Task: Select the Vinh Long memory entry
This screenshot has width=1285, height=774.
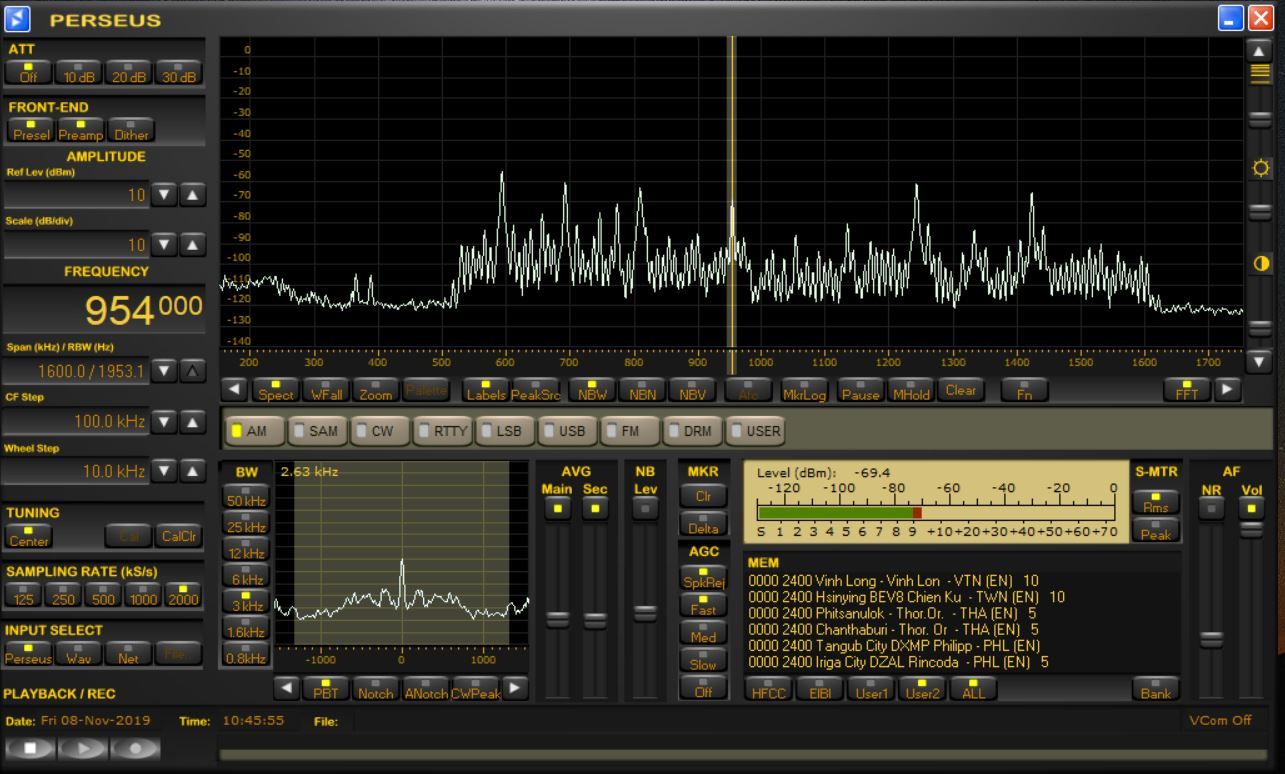Action: (892, 580)
